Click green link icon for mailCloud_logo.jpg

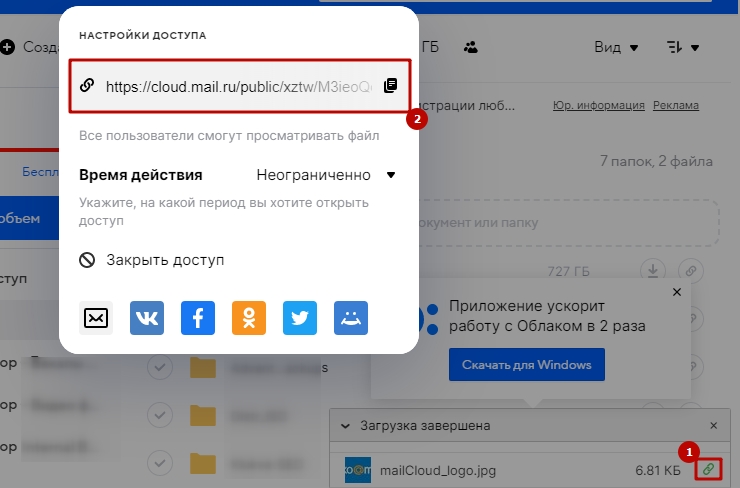coord(708,468)
